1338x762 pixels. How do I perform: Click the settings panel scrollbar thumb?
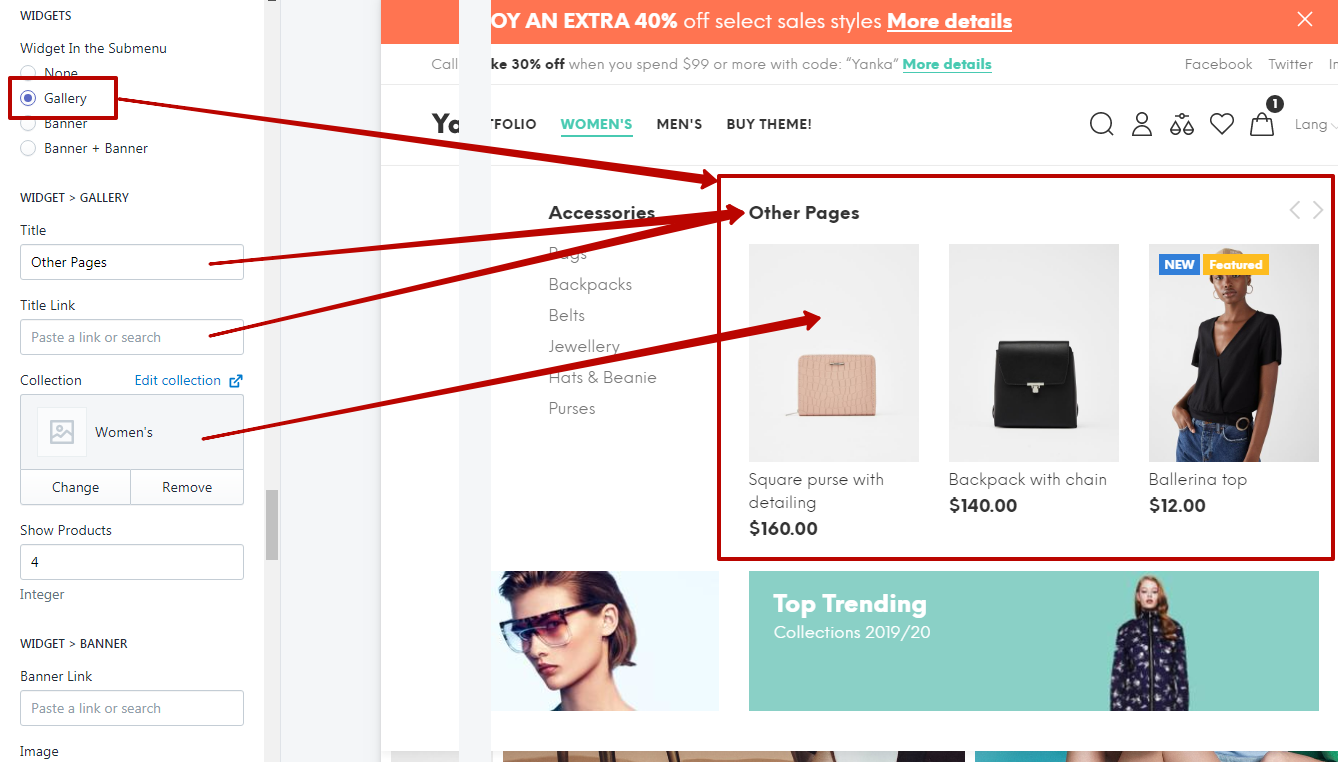click(x=272, y=524)
